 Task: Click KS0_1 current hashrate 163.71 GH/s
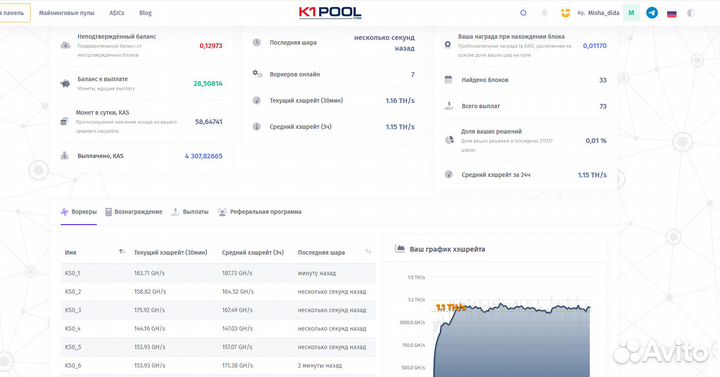(149, 273)
